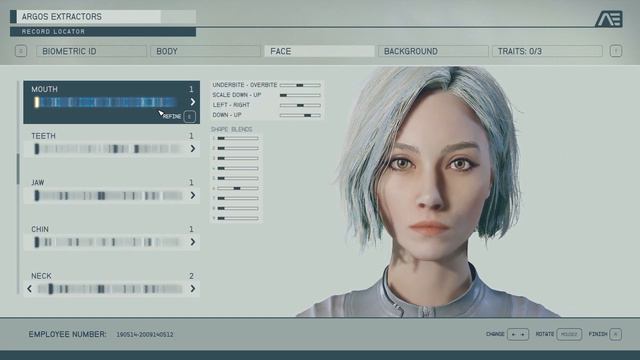Click the Neck preset number 2
This screenshot has width=640, height=360.
tap(191, 276)
